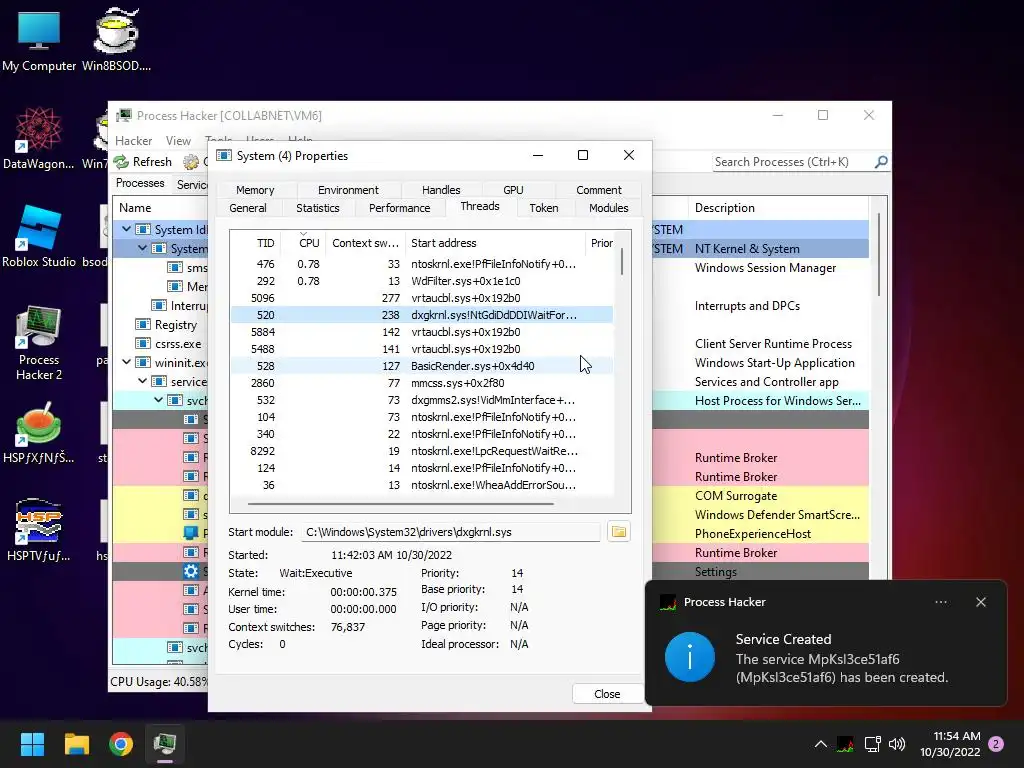Select the Processes tab in the main window
The height and width of the screenshot is (768, 1024).
coord(140,184)
